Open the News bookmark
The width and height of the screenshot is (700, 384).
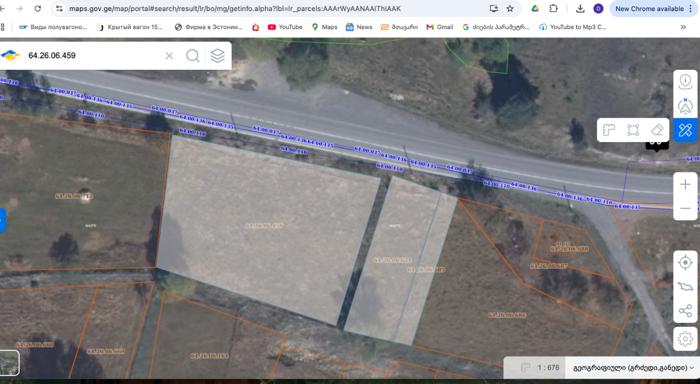pyautogui.click(x=359, y=27)
